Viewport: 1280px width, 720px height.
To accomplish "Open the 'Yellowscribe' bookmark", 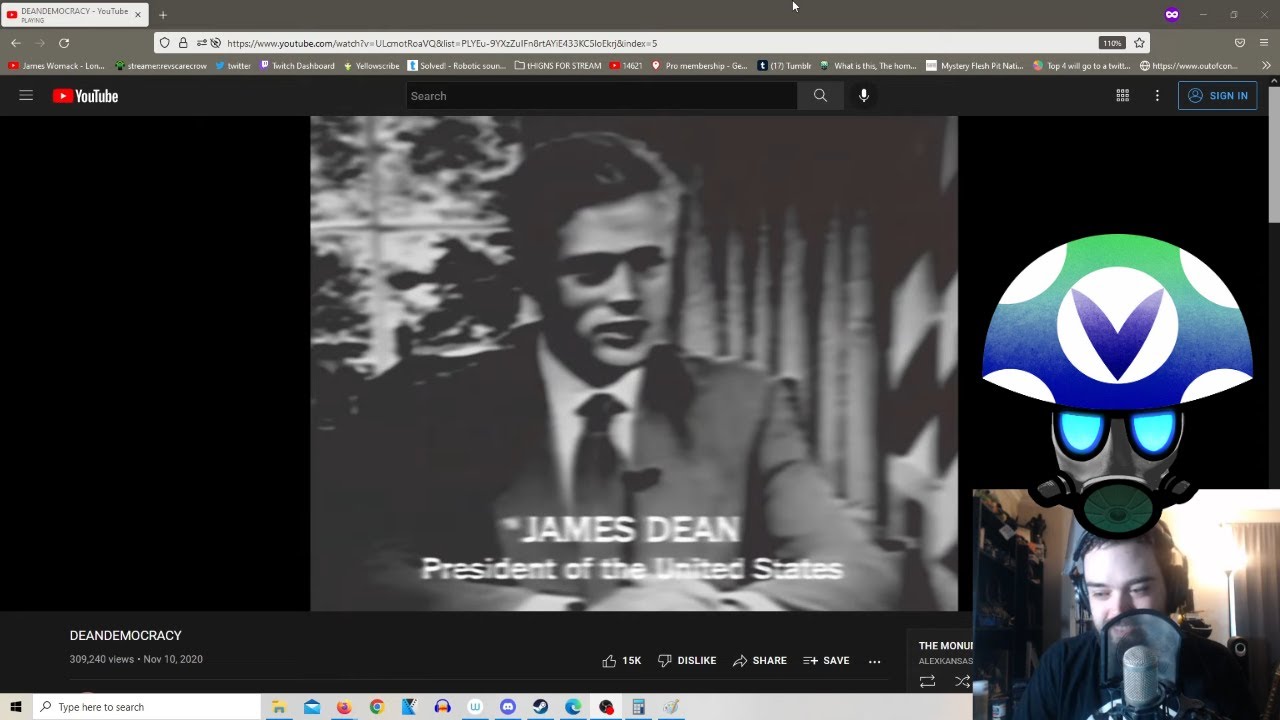I will [x=371, y=66].
